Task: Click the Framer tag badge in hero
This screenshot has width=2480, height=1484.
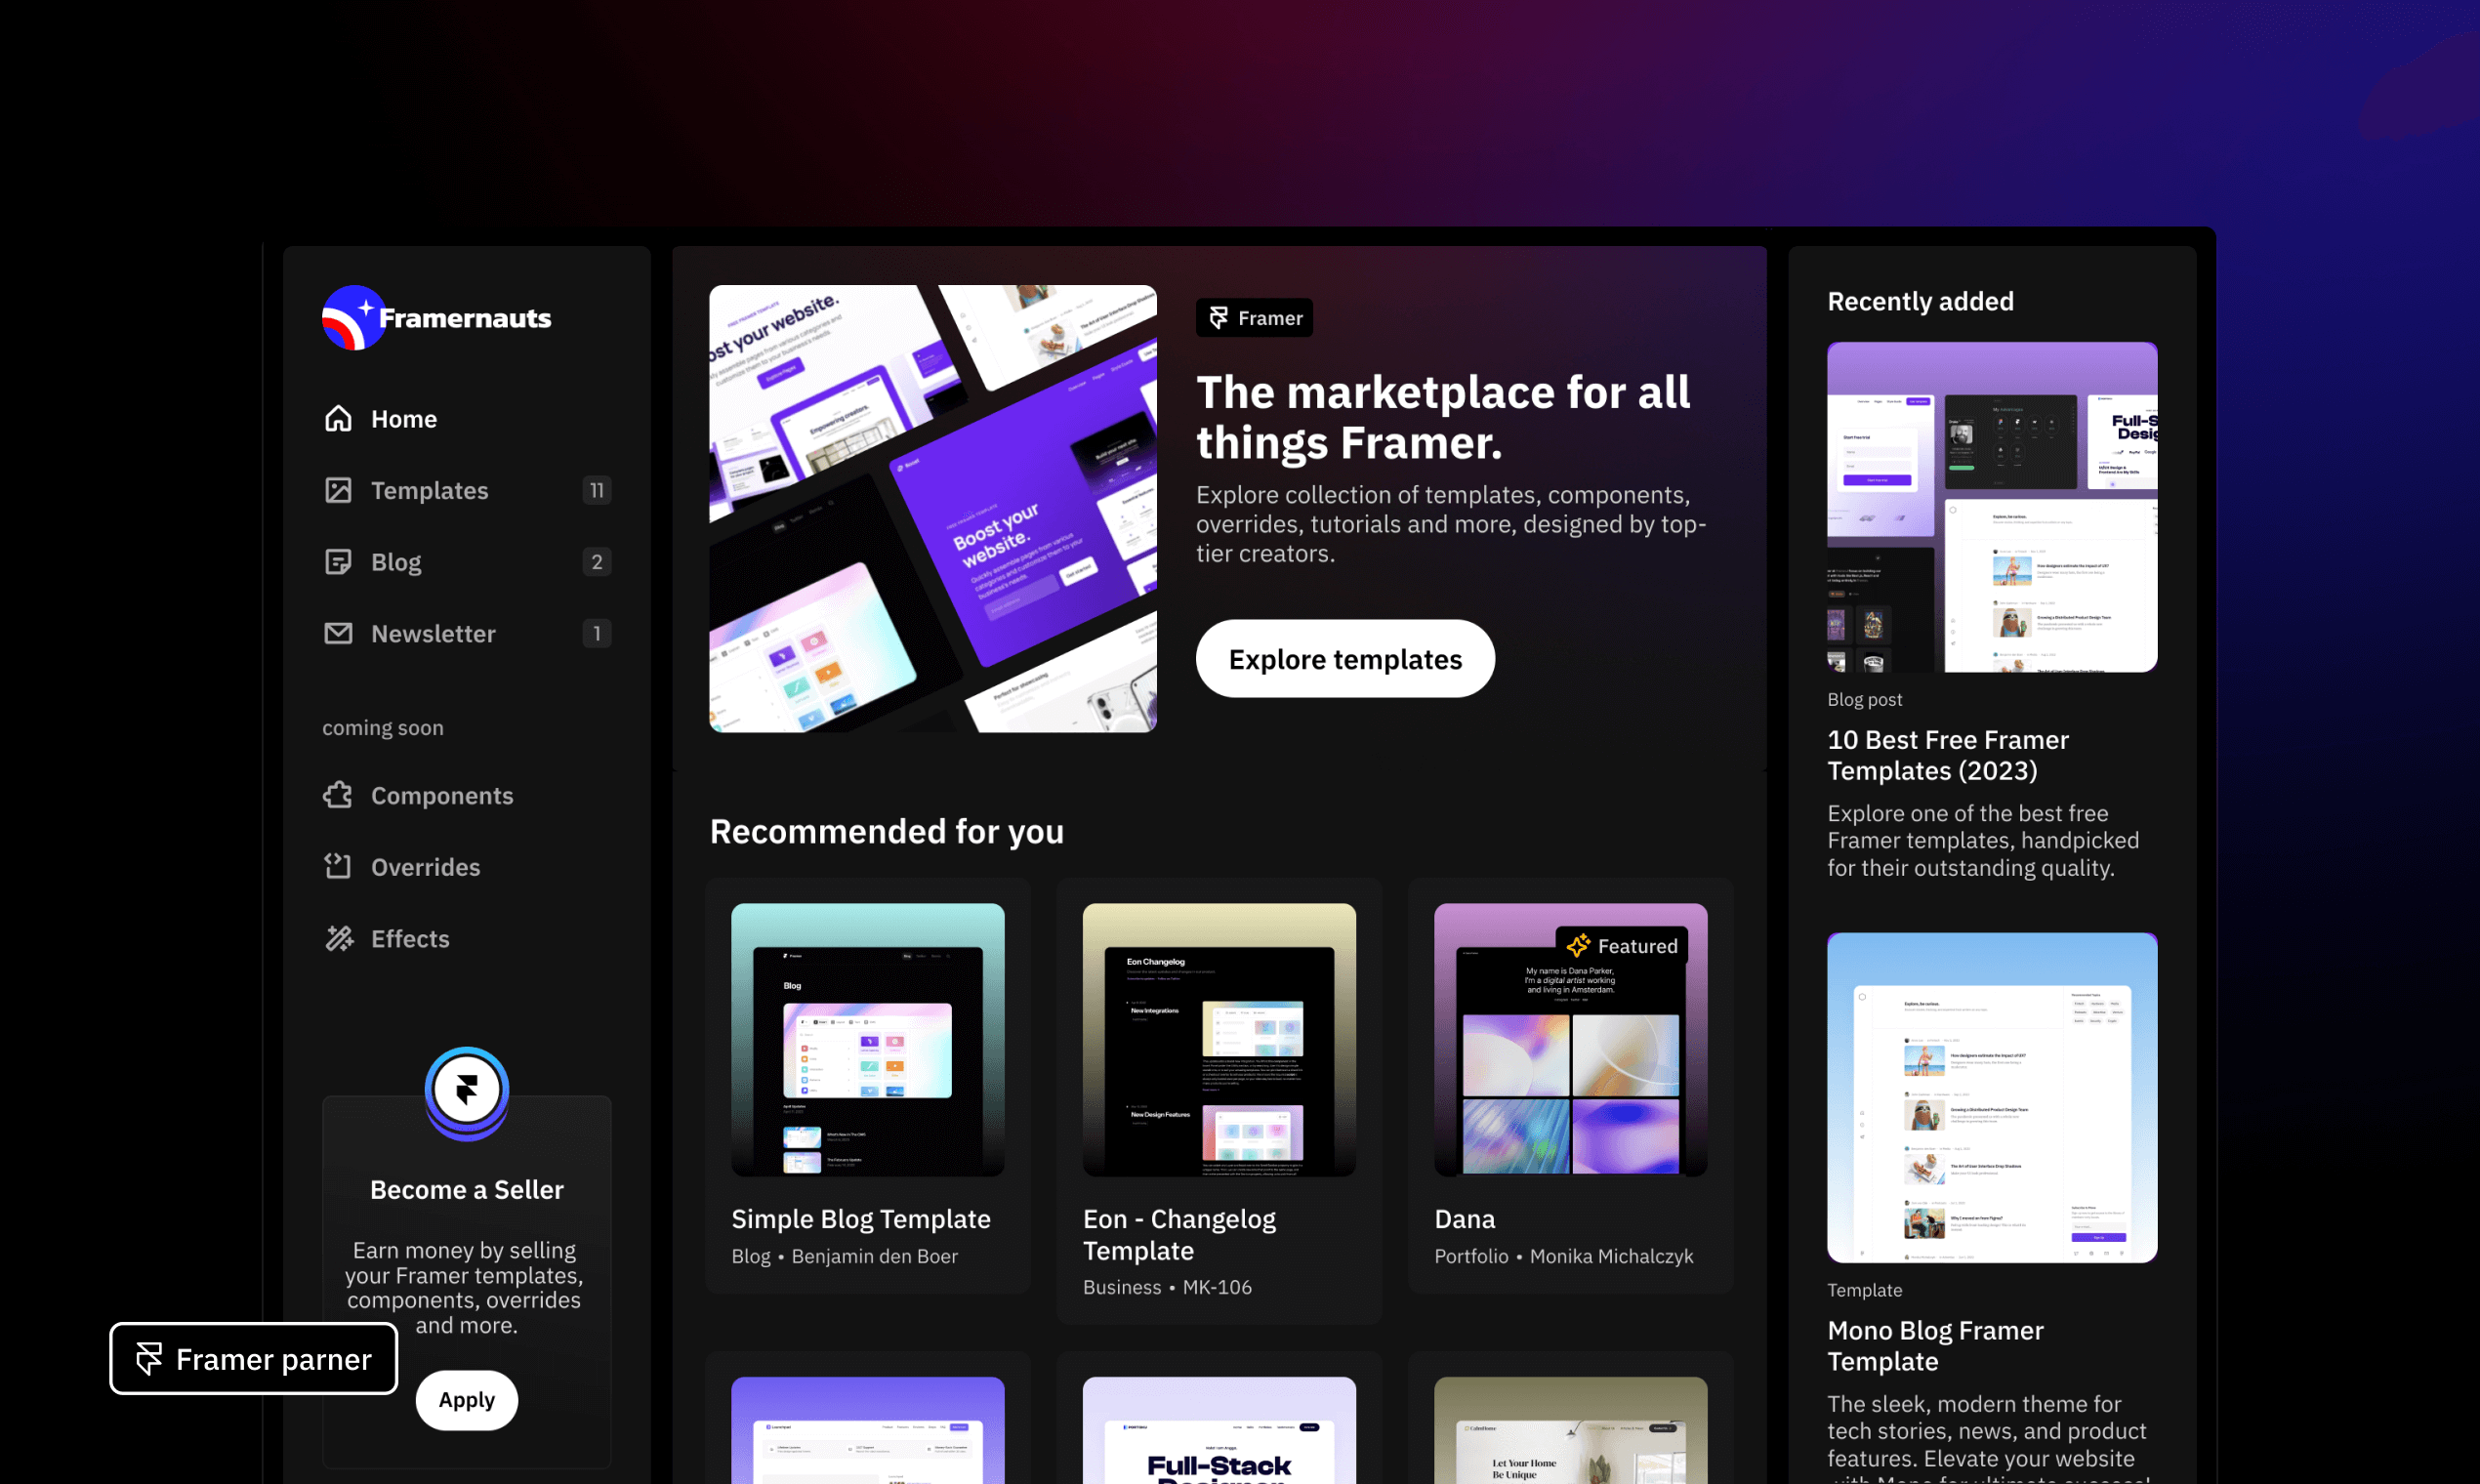Action: click(1254, 318)
